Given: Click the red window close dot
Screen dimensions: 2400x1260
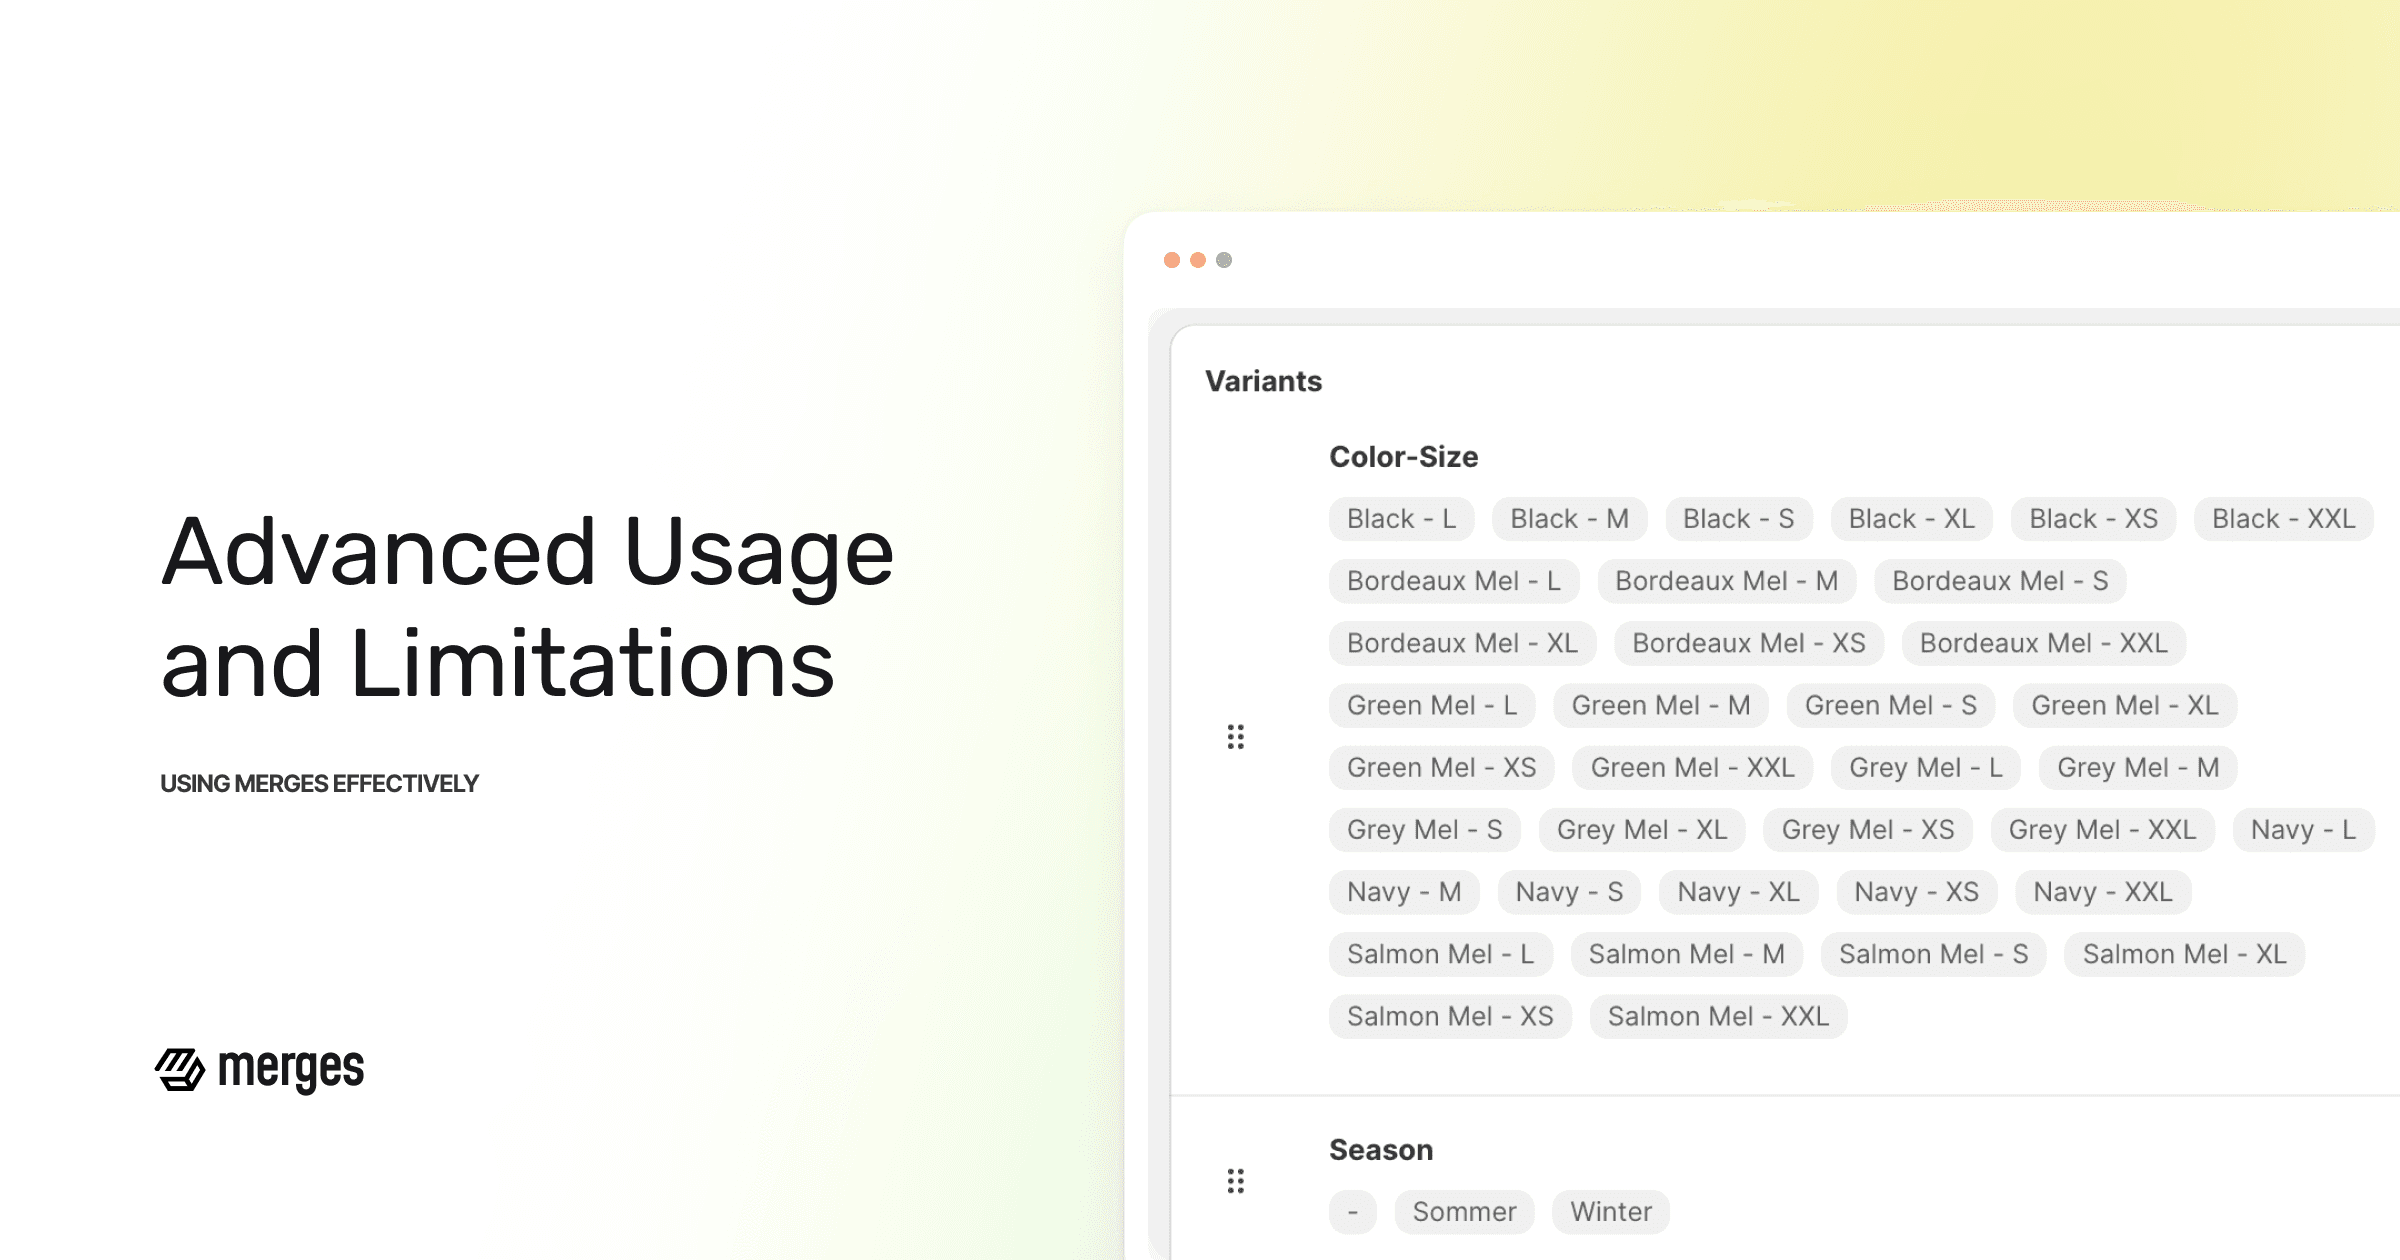Looking at the screenshot, I should 1172,260.
